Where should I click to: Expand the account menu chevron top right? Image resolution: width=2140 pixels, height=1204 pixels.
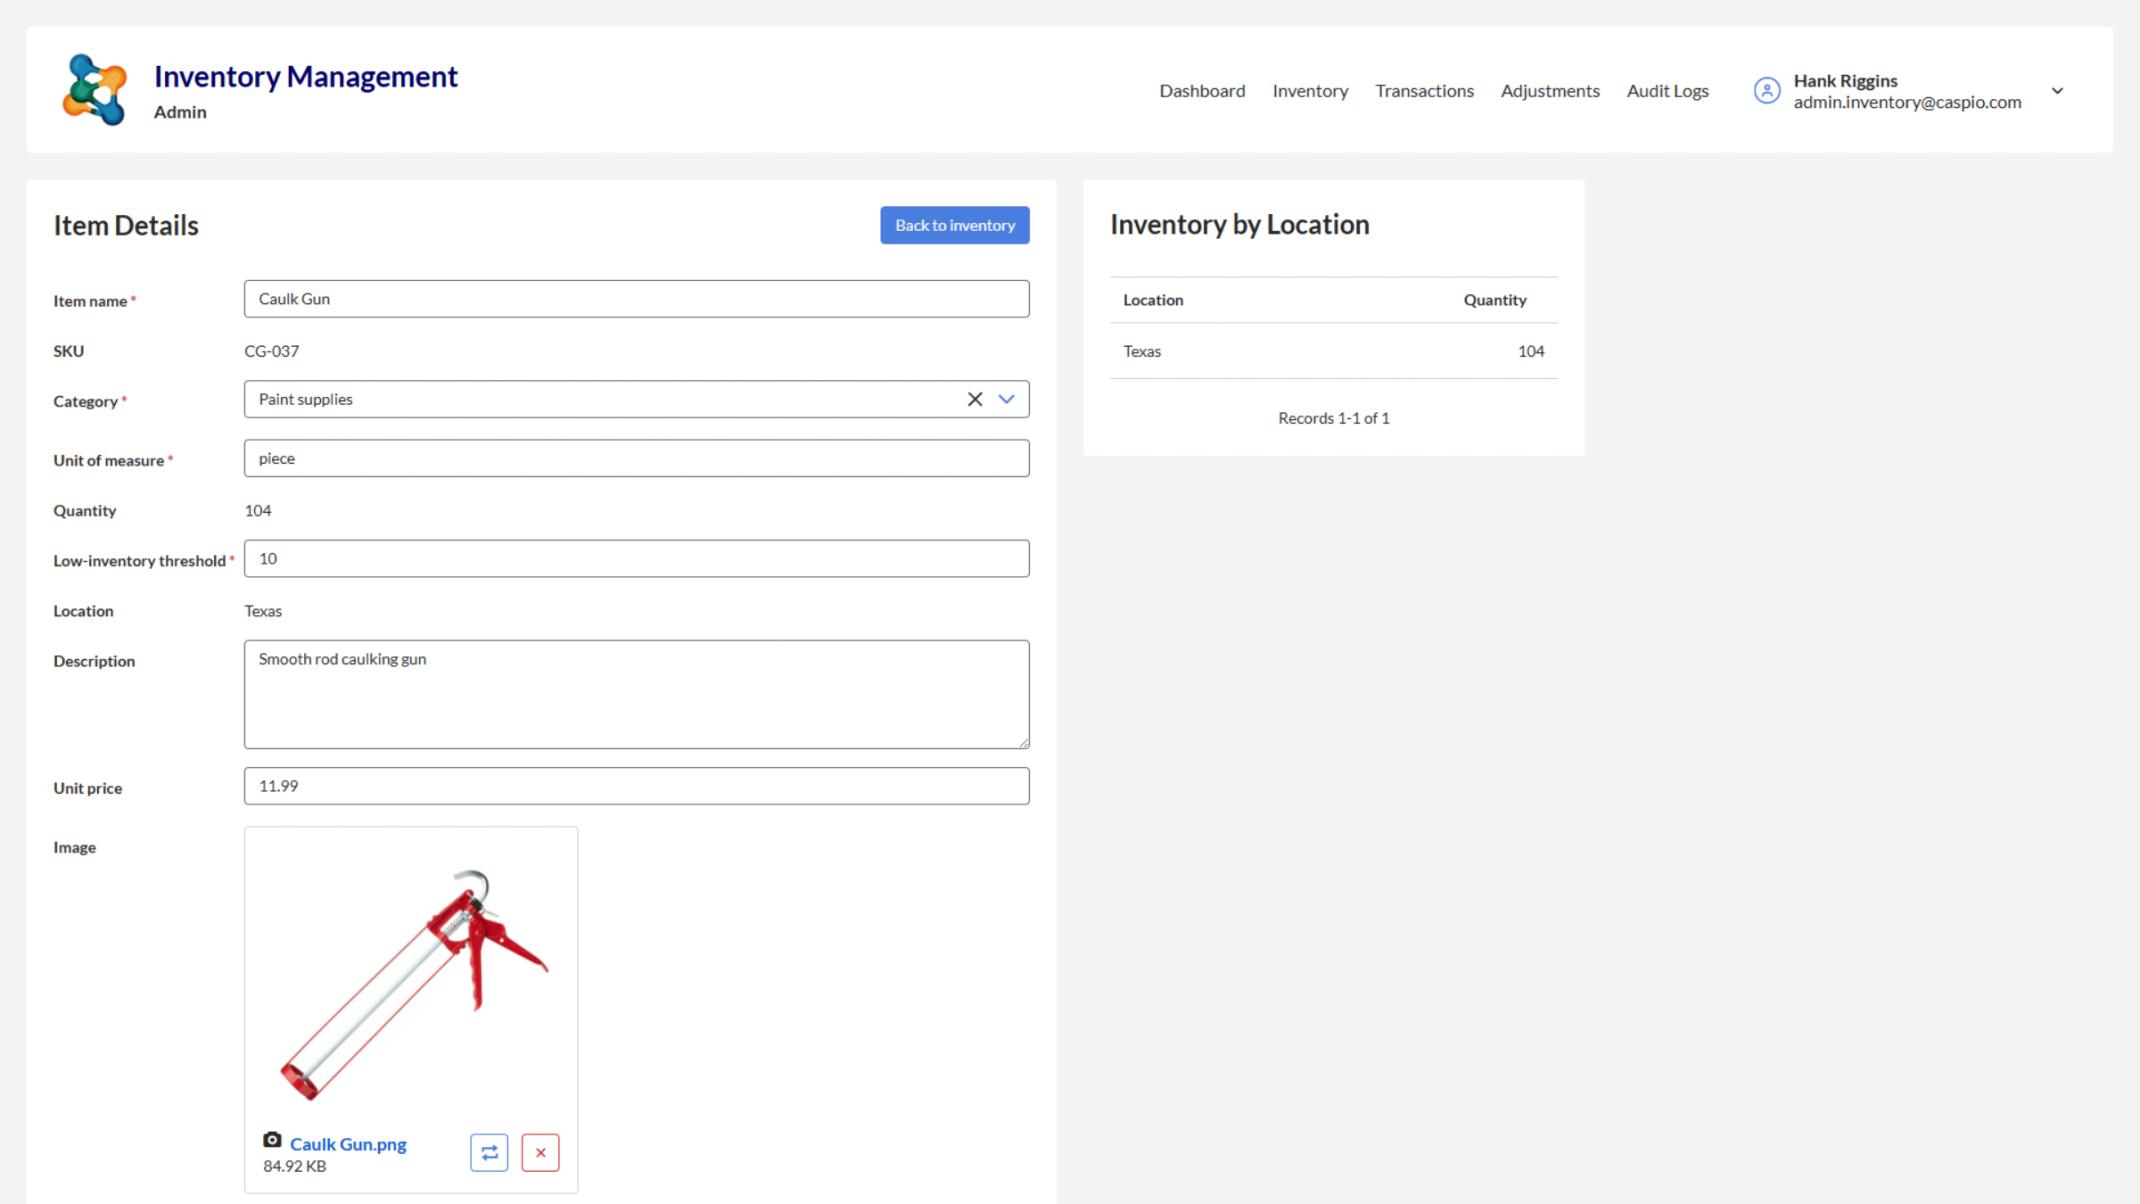[2058, 90]
